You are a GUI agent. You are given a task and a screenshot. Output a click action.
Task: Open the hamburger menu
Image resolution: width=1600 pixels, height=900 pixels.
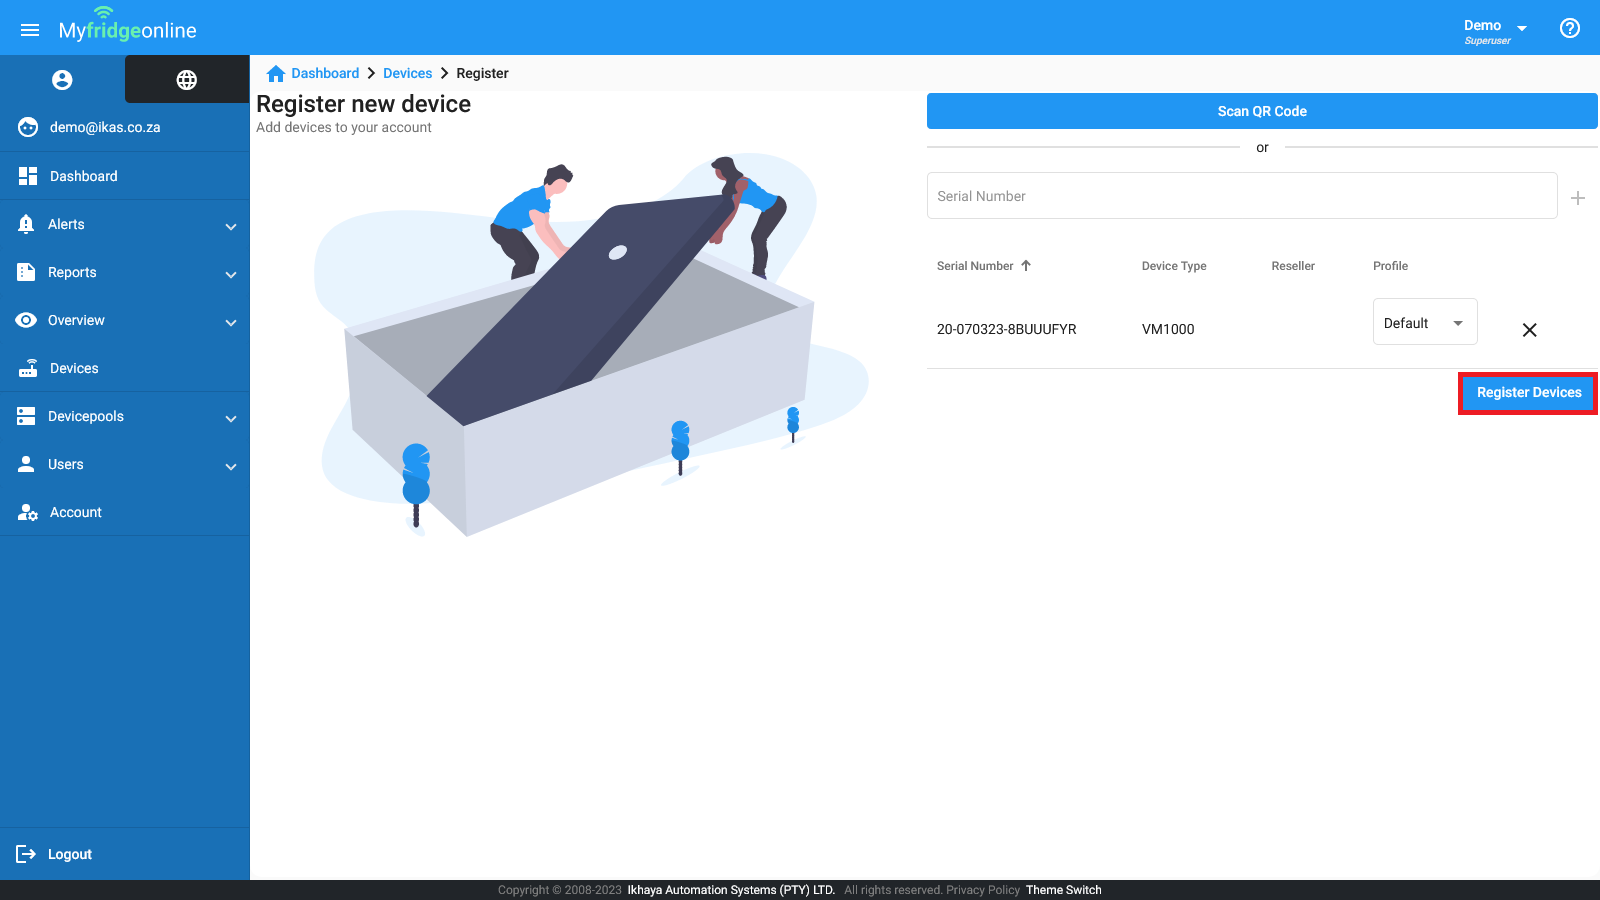click(x=29, y=28)
